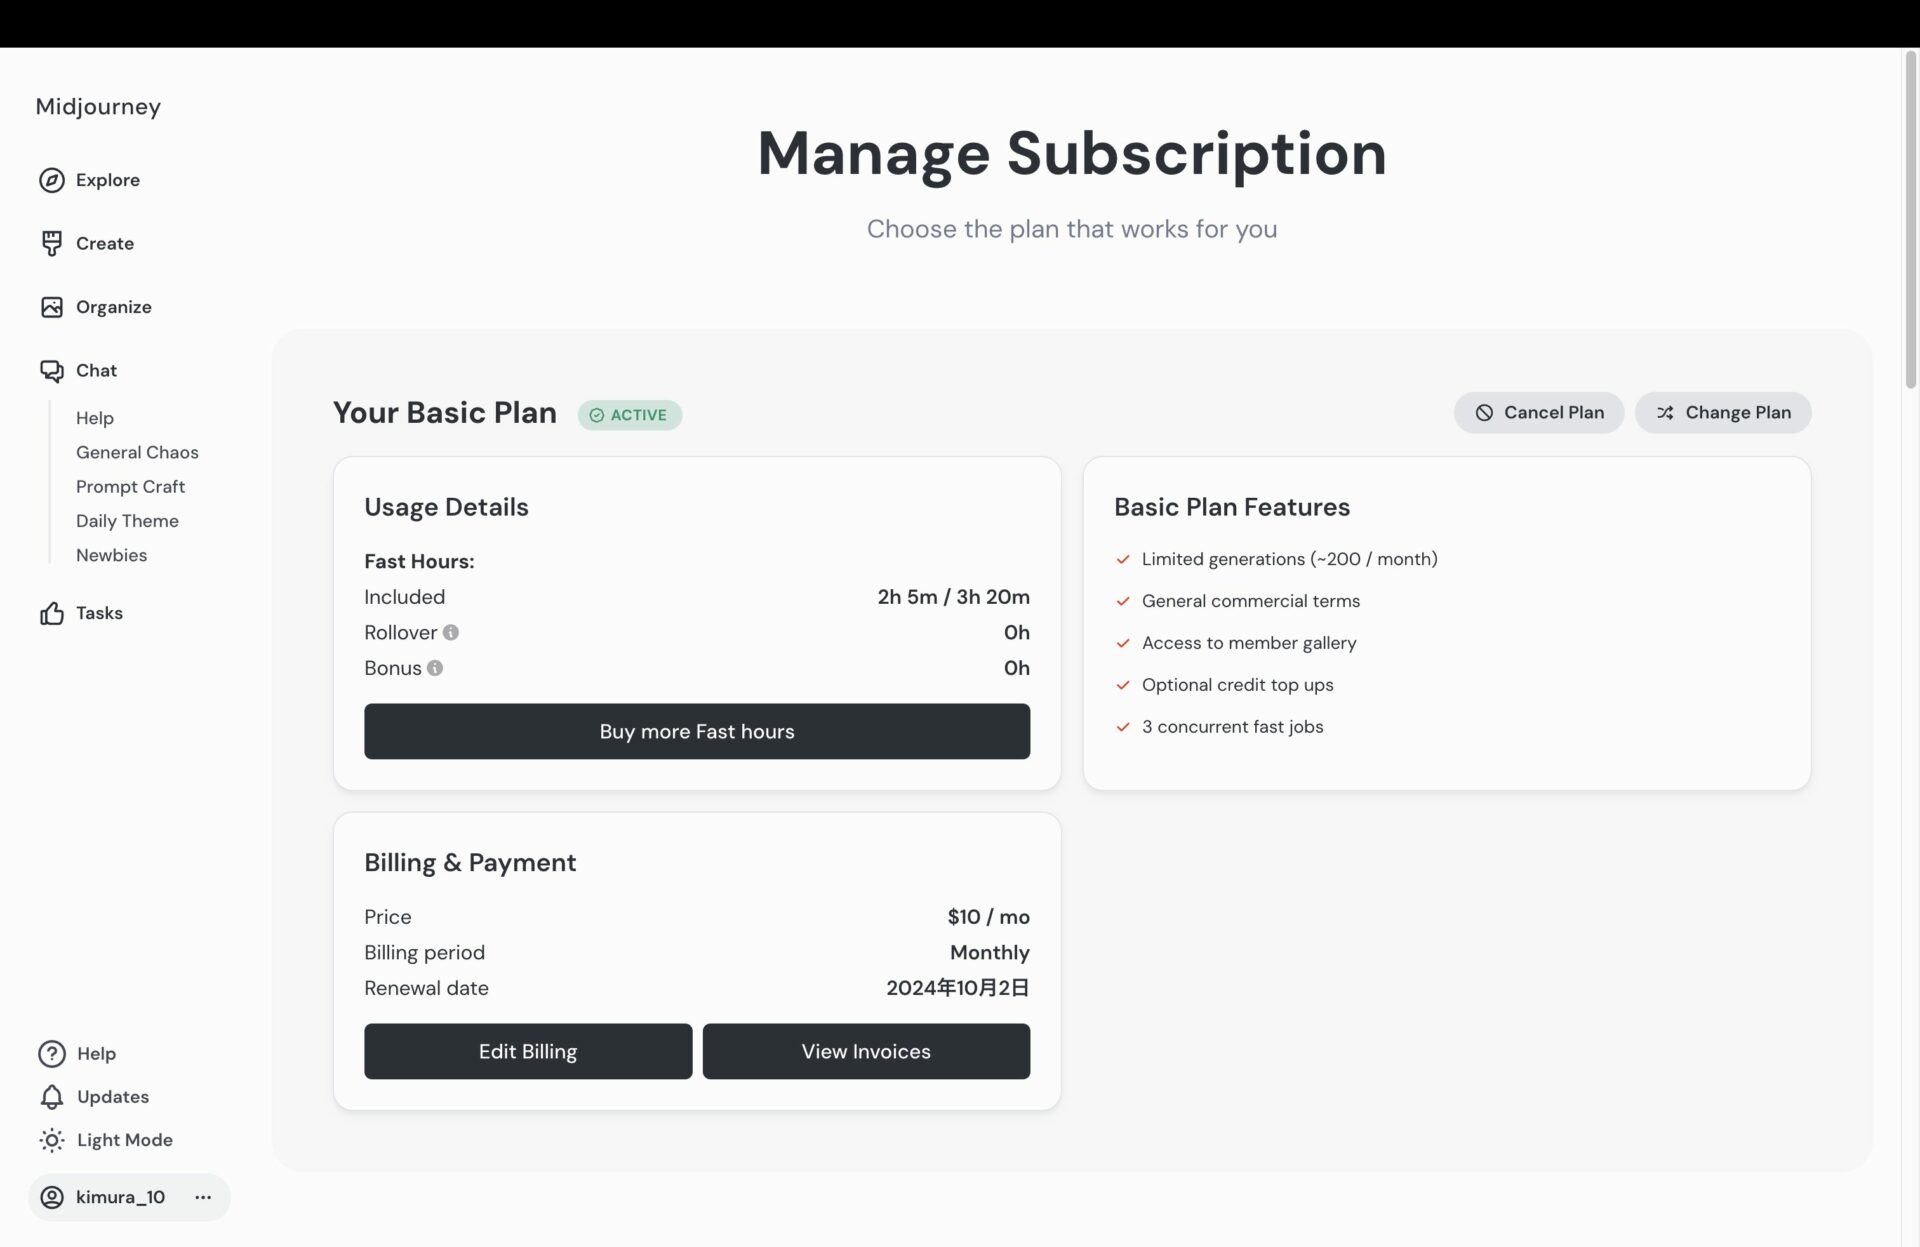Viewport: 1920px width, 1247px height.
Task: Open the options menu next to kimura_10
Action: (203, 1197)
